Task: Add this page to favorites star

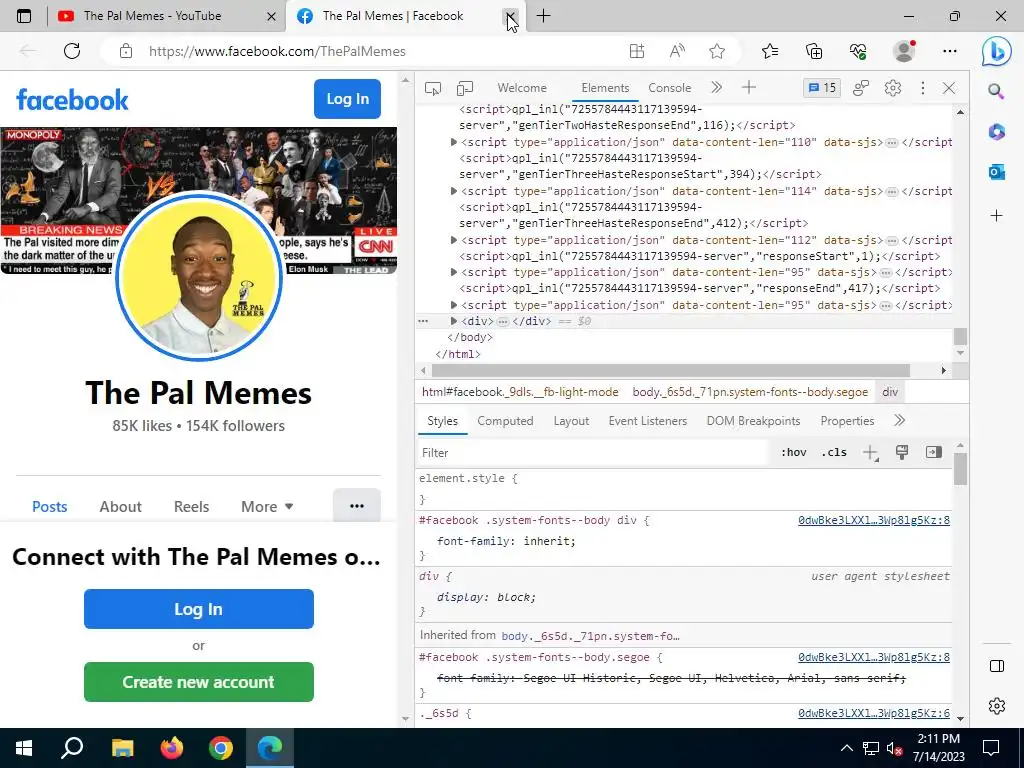Action: [x=717, y=51]
